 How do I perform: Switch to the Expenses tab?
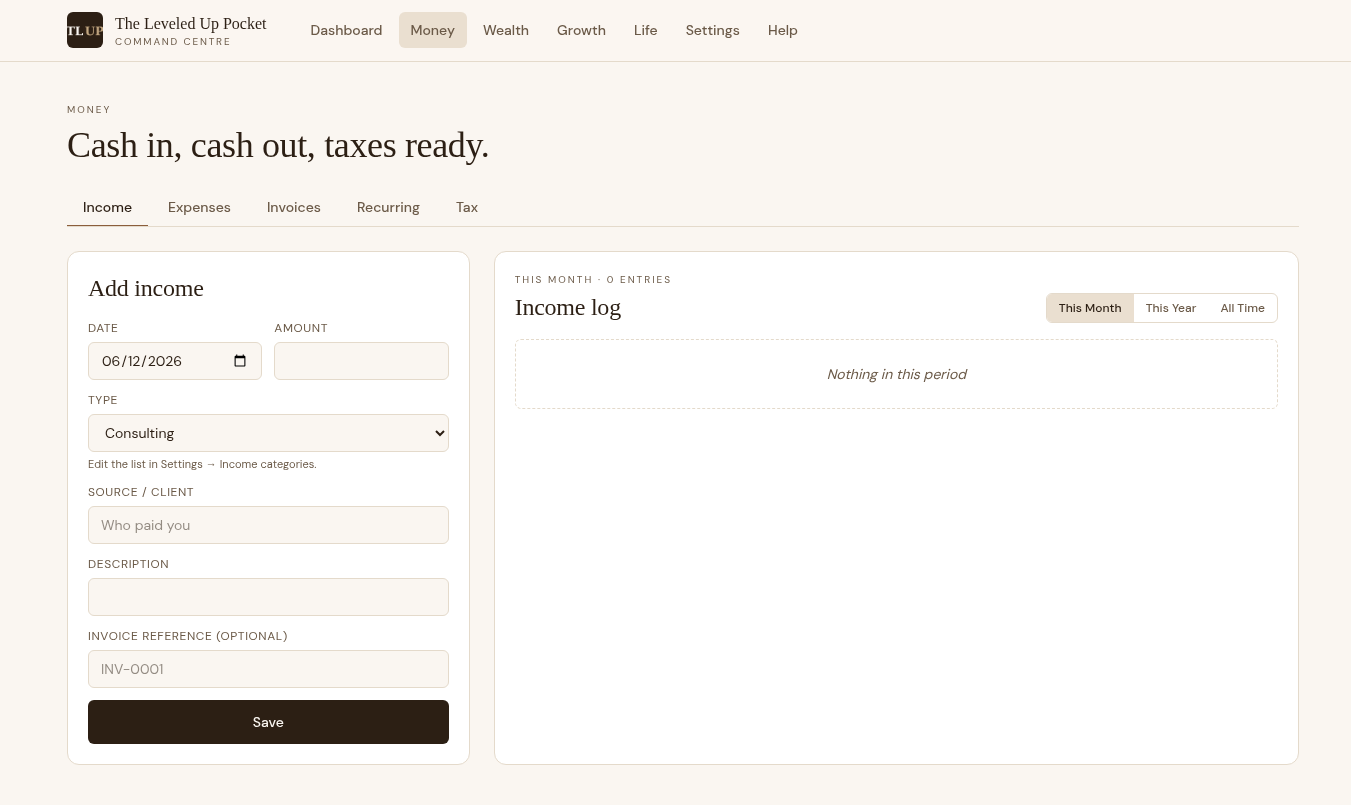click(199, 207)
